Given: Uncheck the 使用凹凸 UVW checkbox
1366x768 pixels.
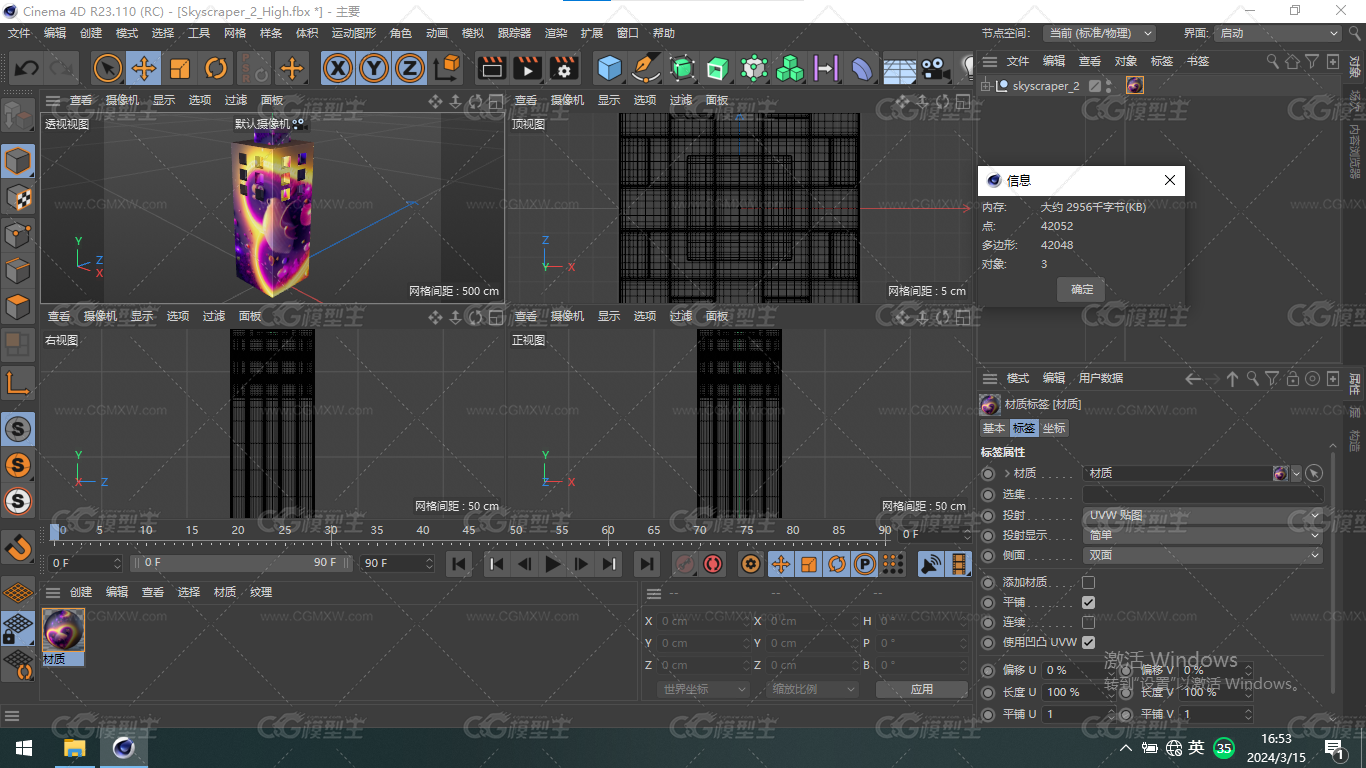Looking at the screenshot, I should pos(1088,642).
